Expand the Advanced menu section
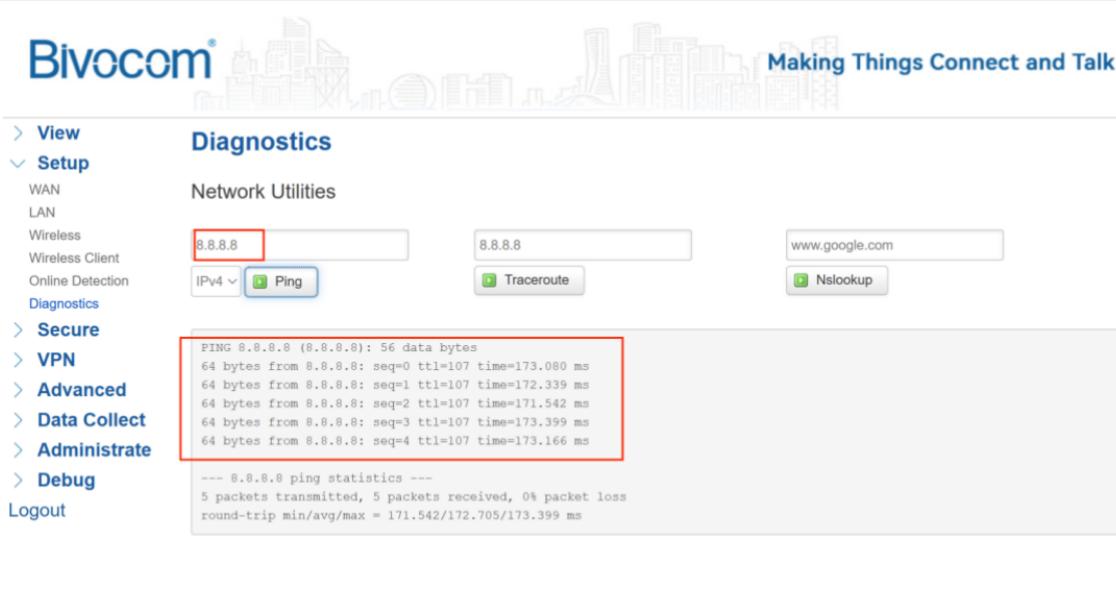The width and height of the screenshot is (1116, 592). 80,390
